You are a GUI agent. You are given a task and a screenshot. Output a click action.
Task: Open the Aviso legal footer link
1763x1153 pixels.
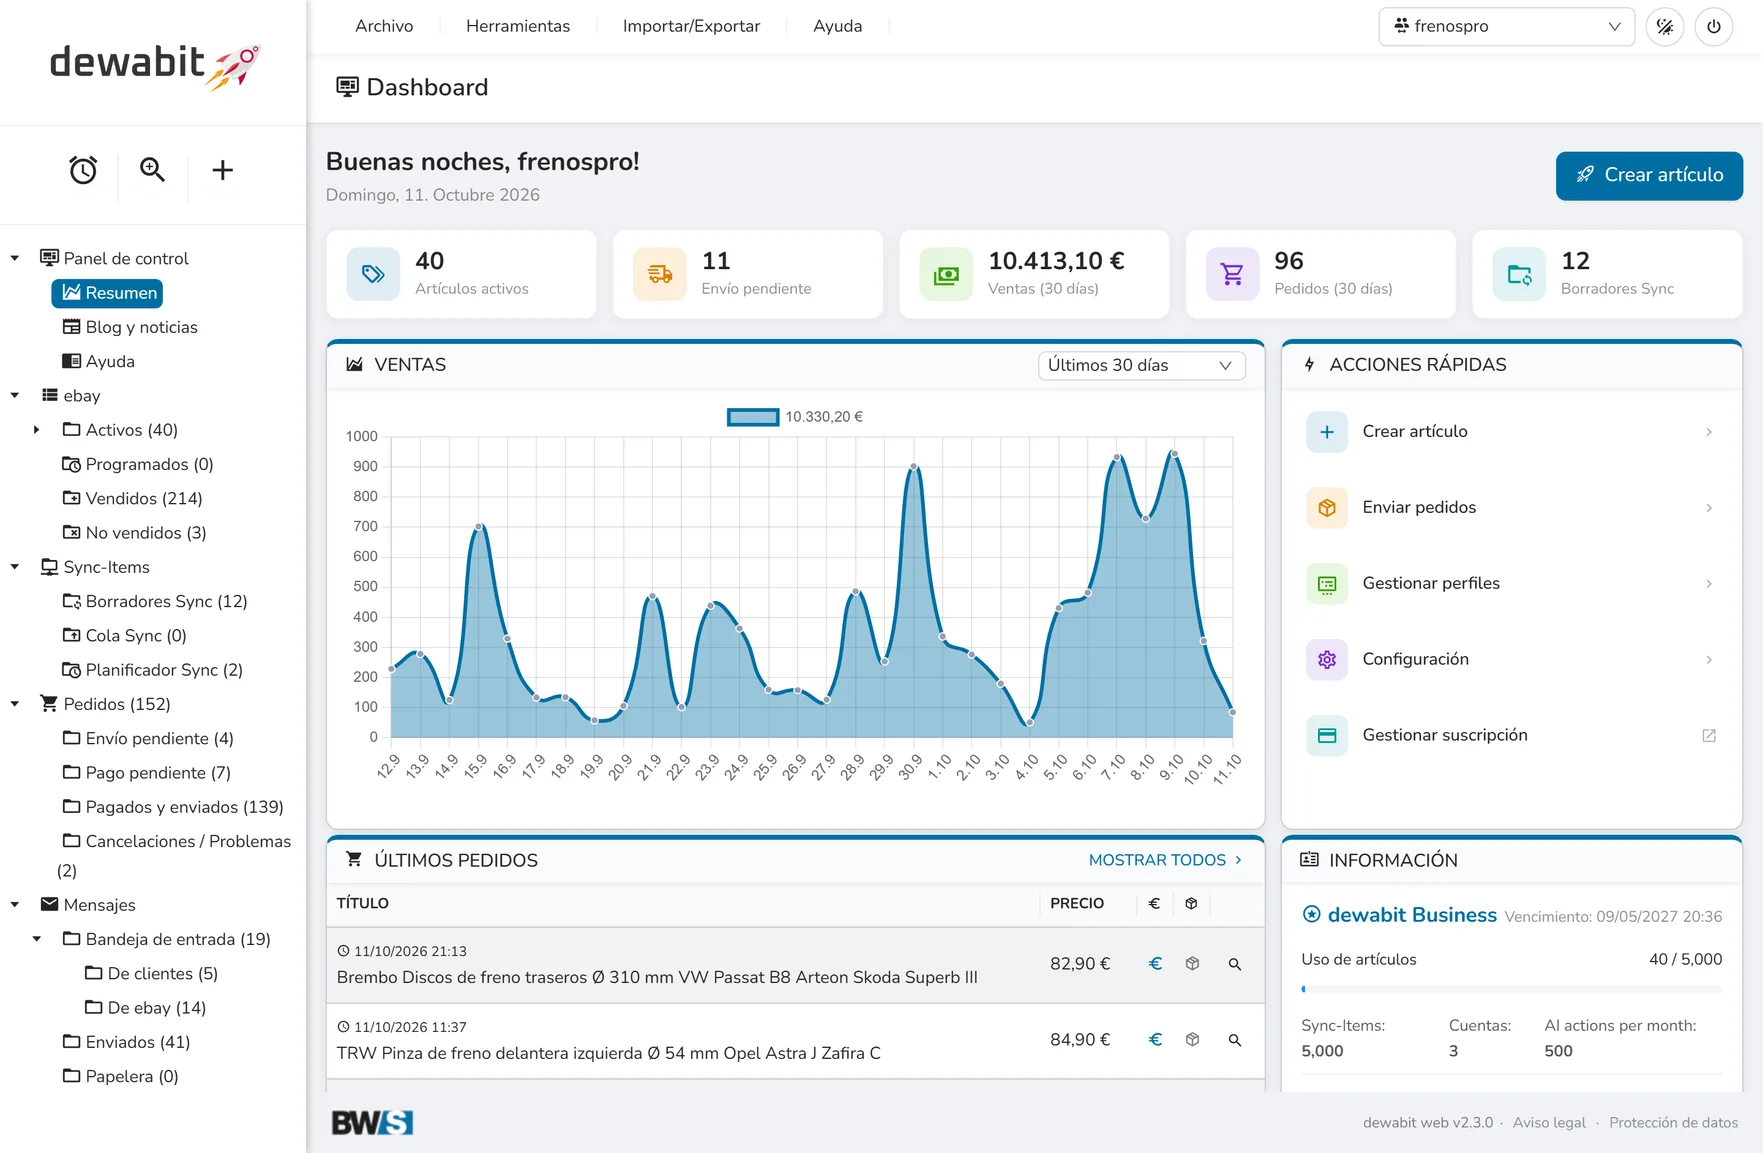1549,1123
